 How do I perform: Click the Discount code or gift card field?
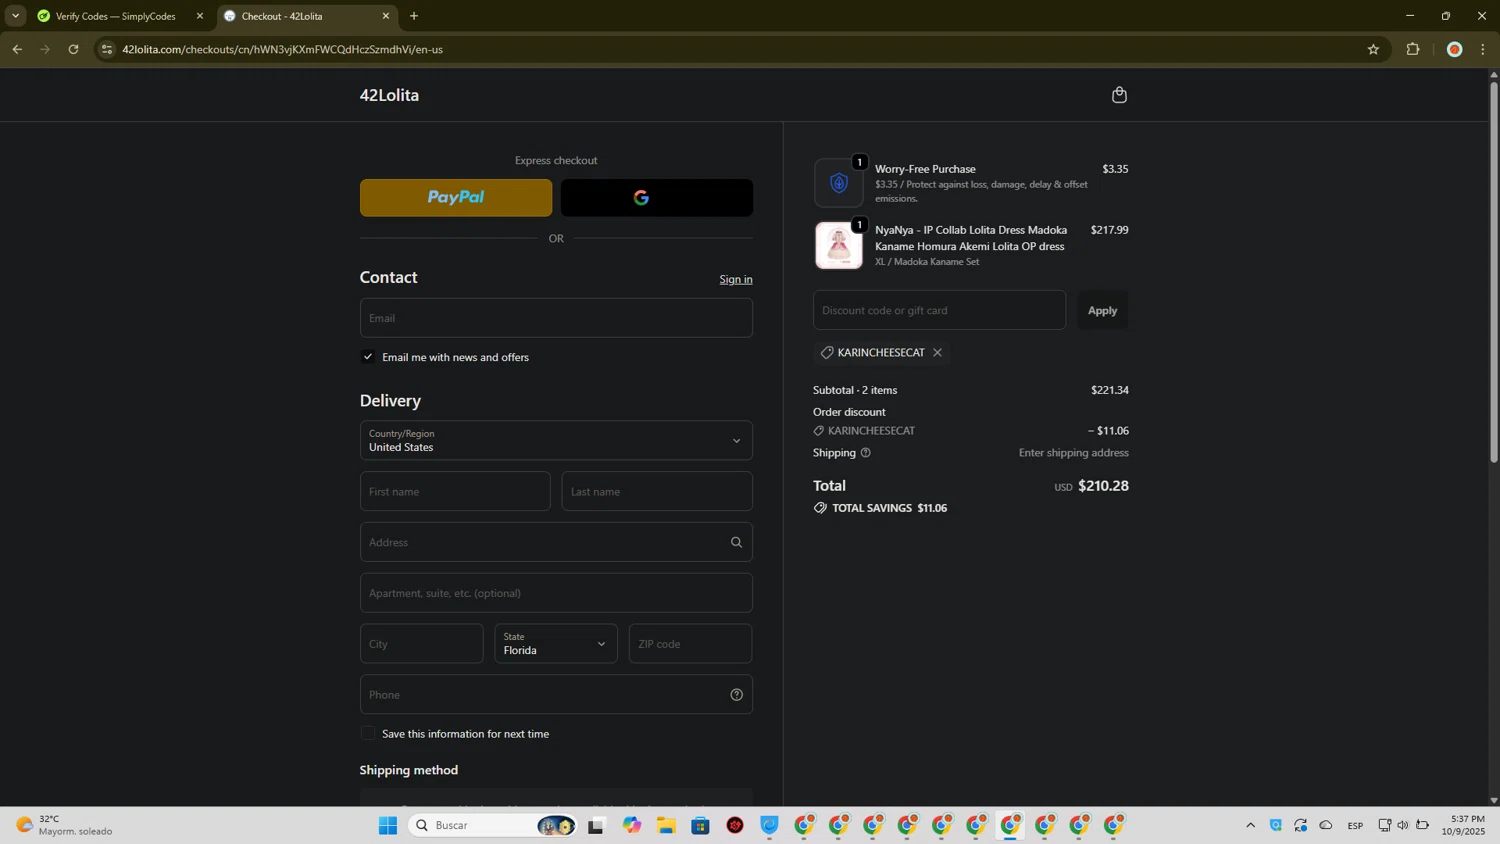click(939, 311)
